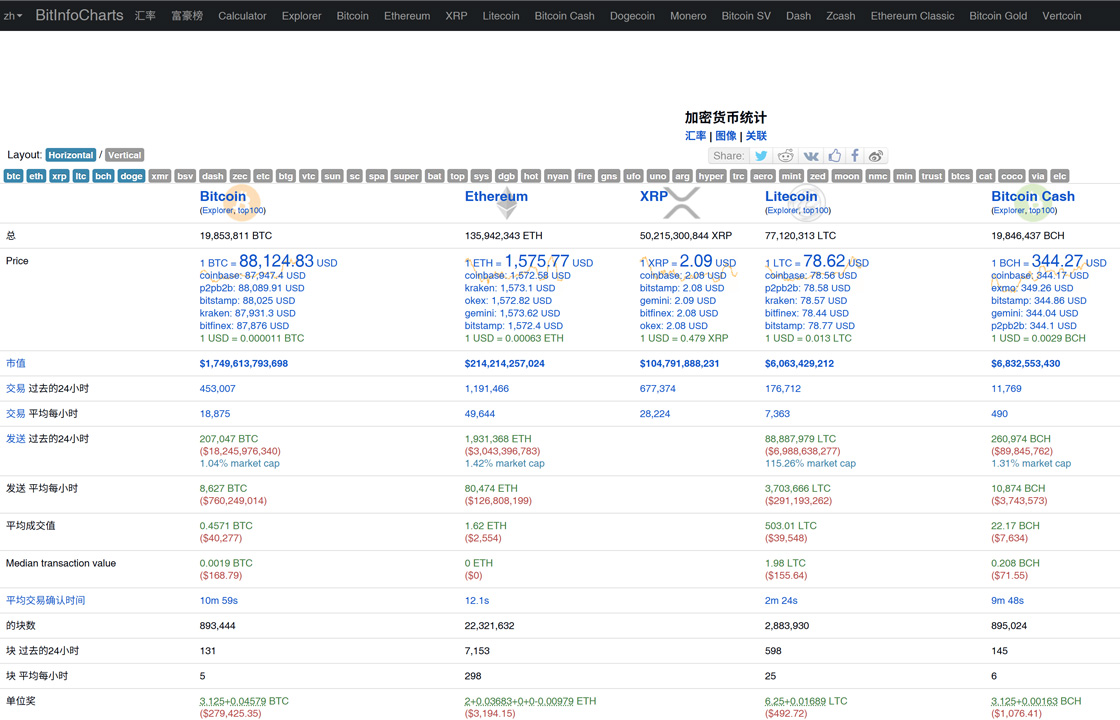This screenshot has width=1120, height=720.
Task: Open Calculator in the top navigation
Action: click(x=242, y=16)
